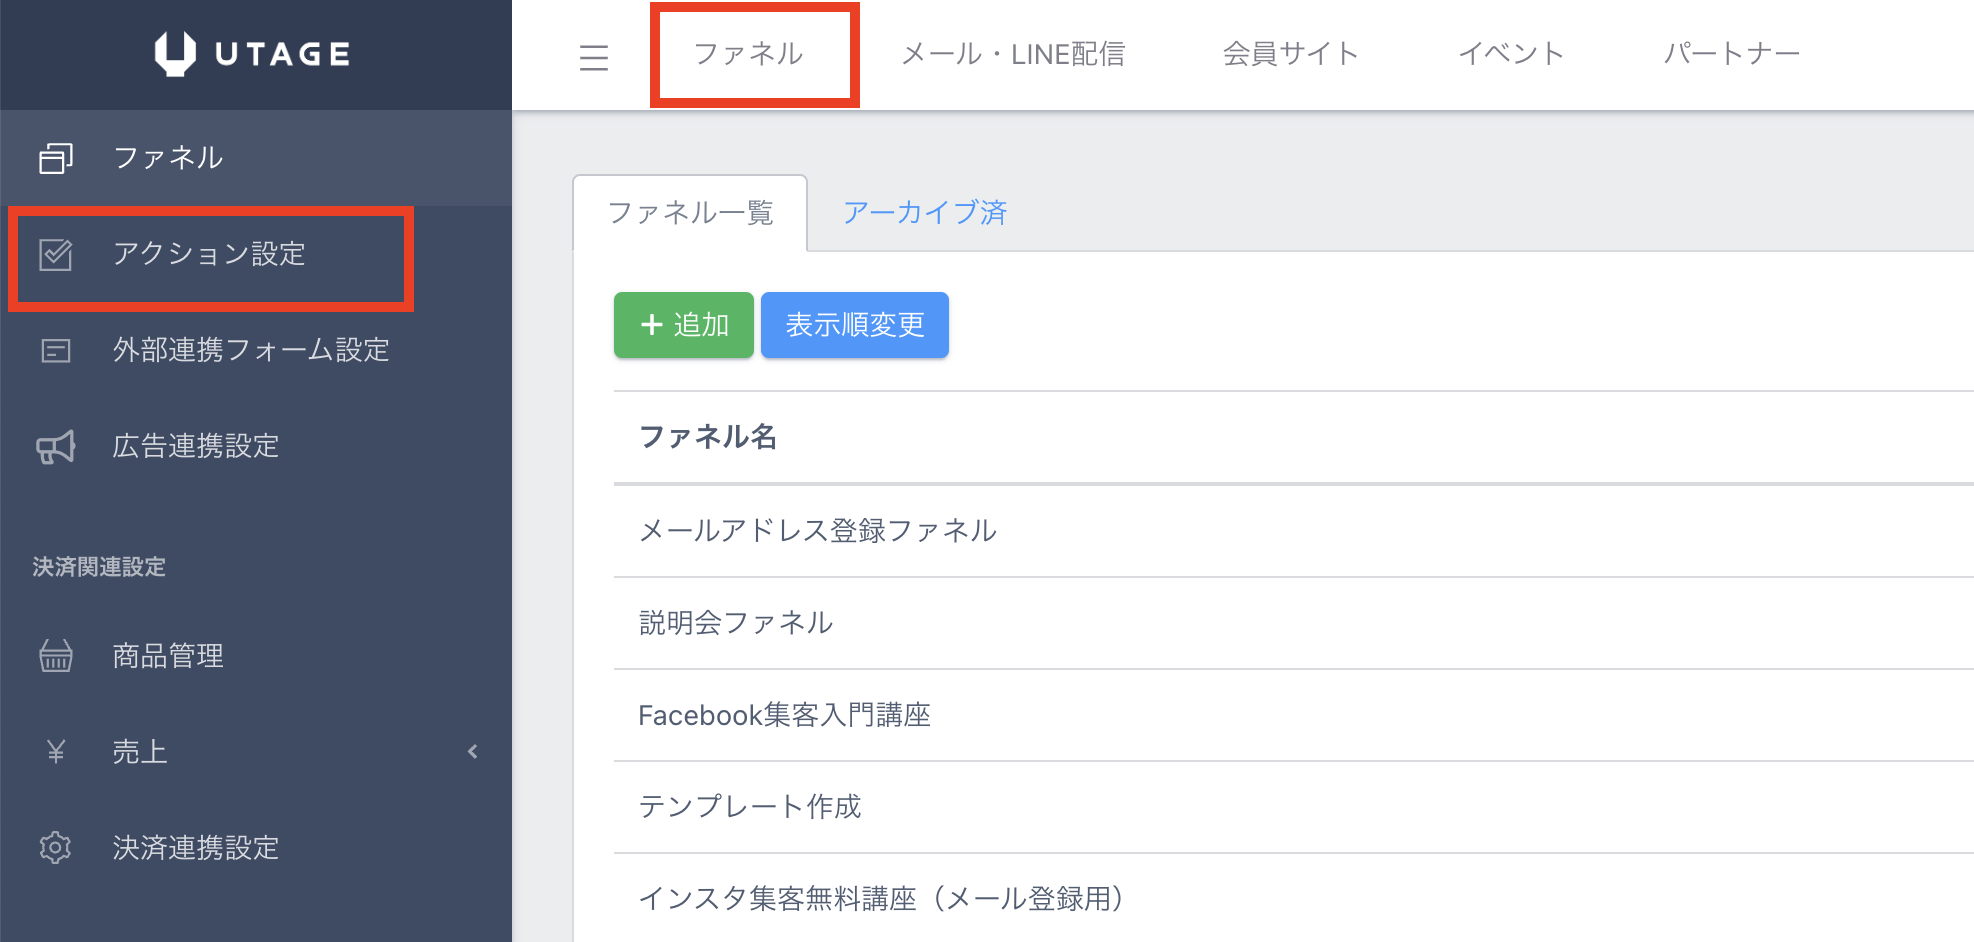
Task: Click the ファネル stacked-windows sidebar icon
Action: (x=56, y=158)
